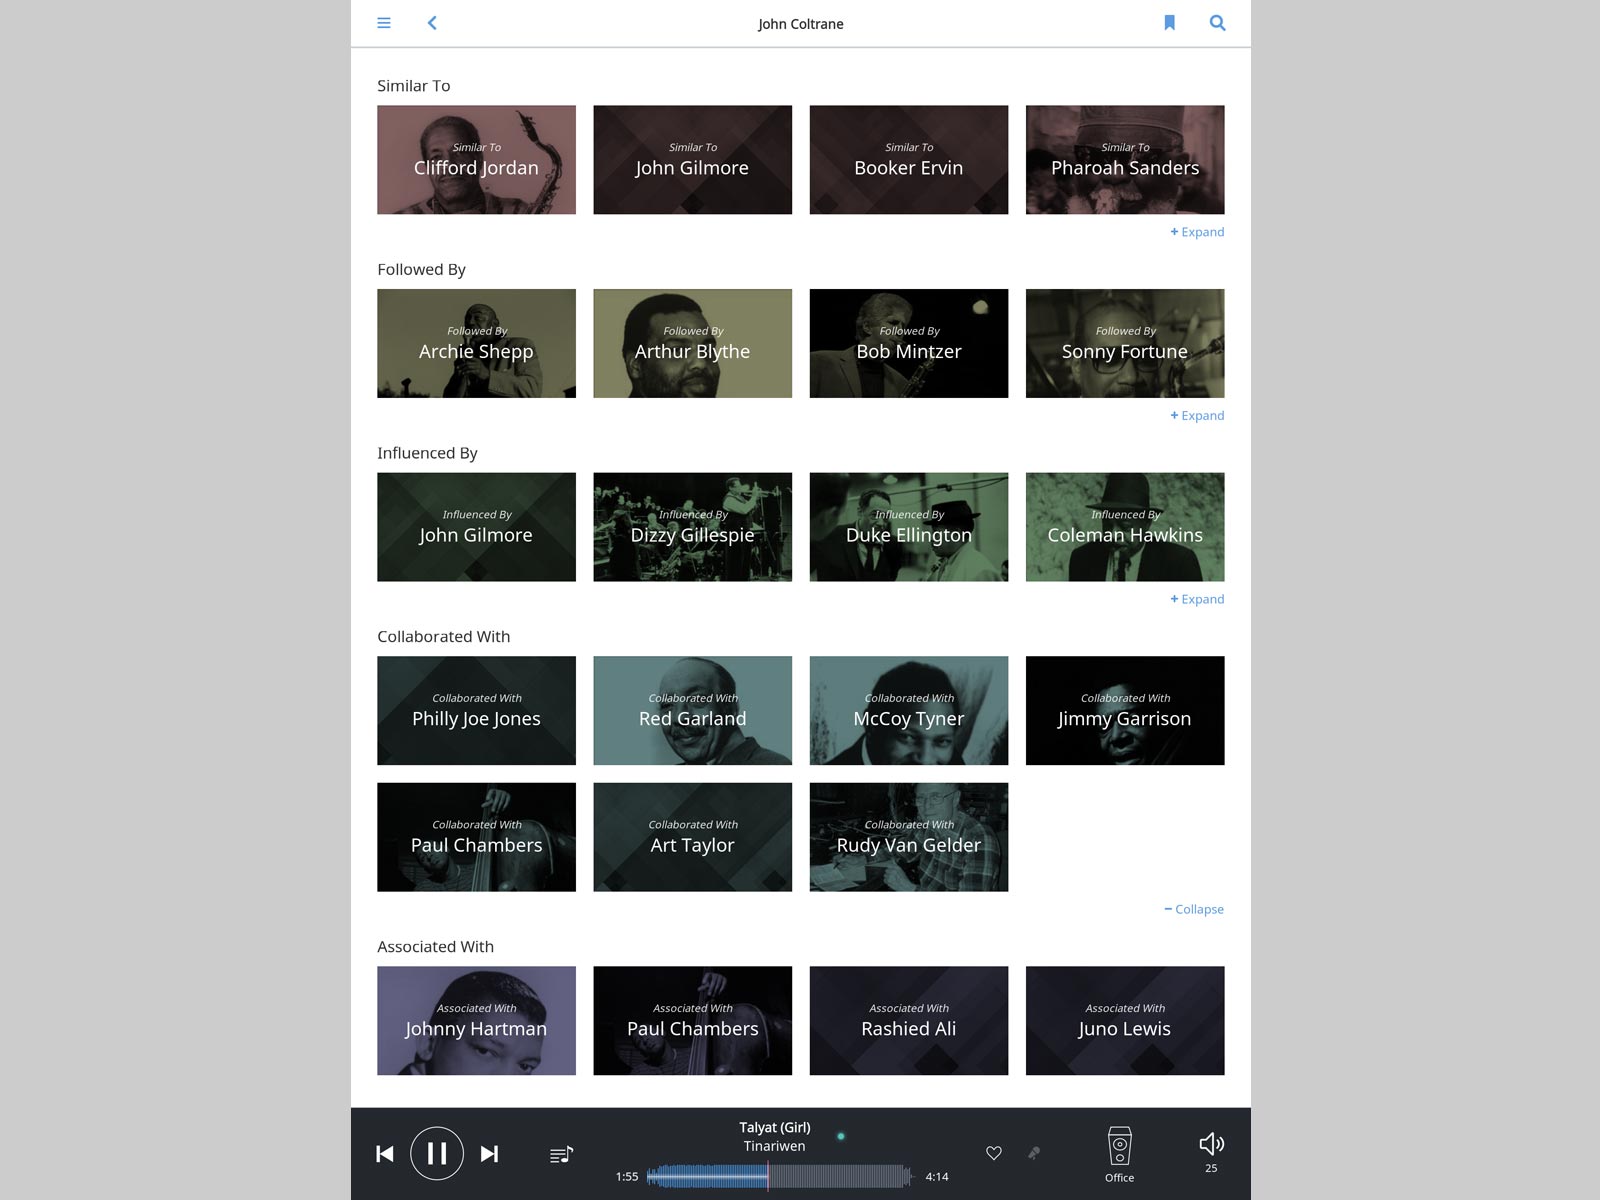Open Tinariwen artist link in player
This screenshot has width=1600, height=1200.
[774, 1146]
